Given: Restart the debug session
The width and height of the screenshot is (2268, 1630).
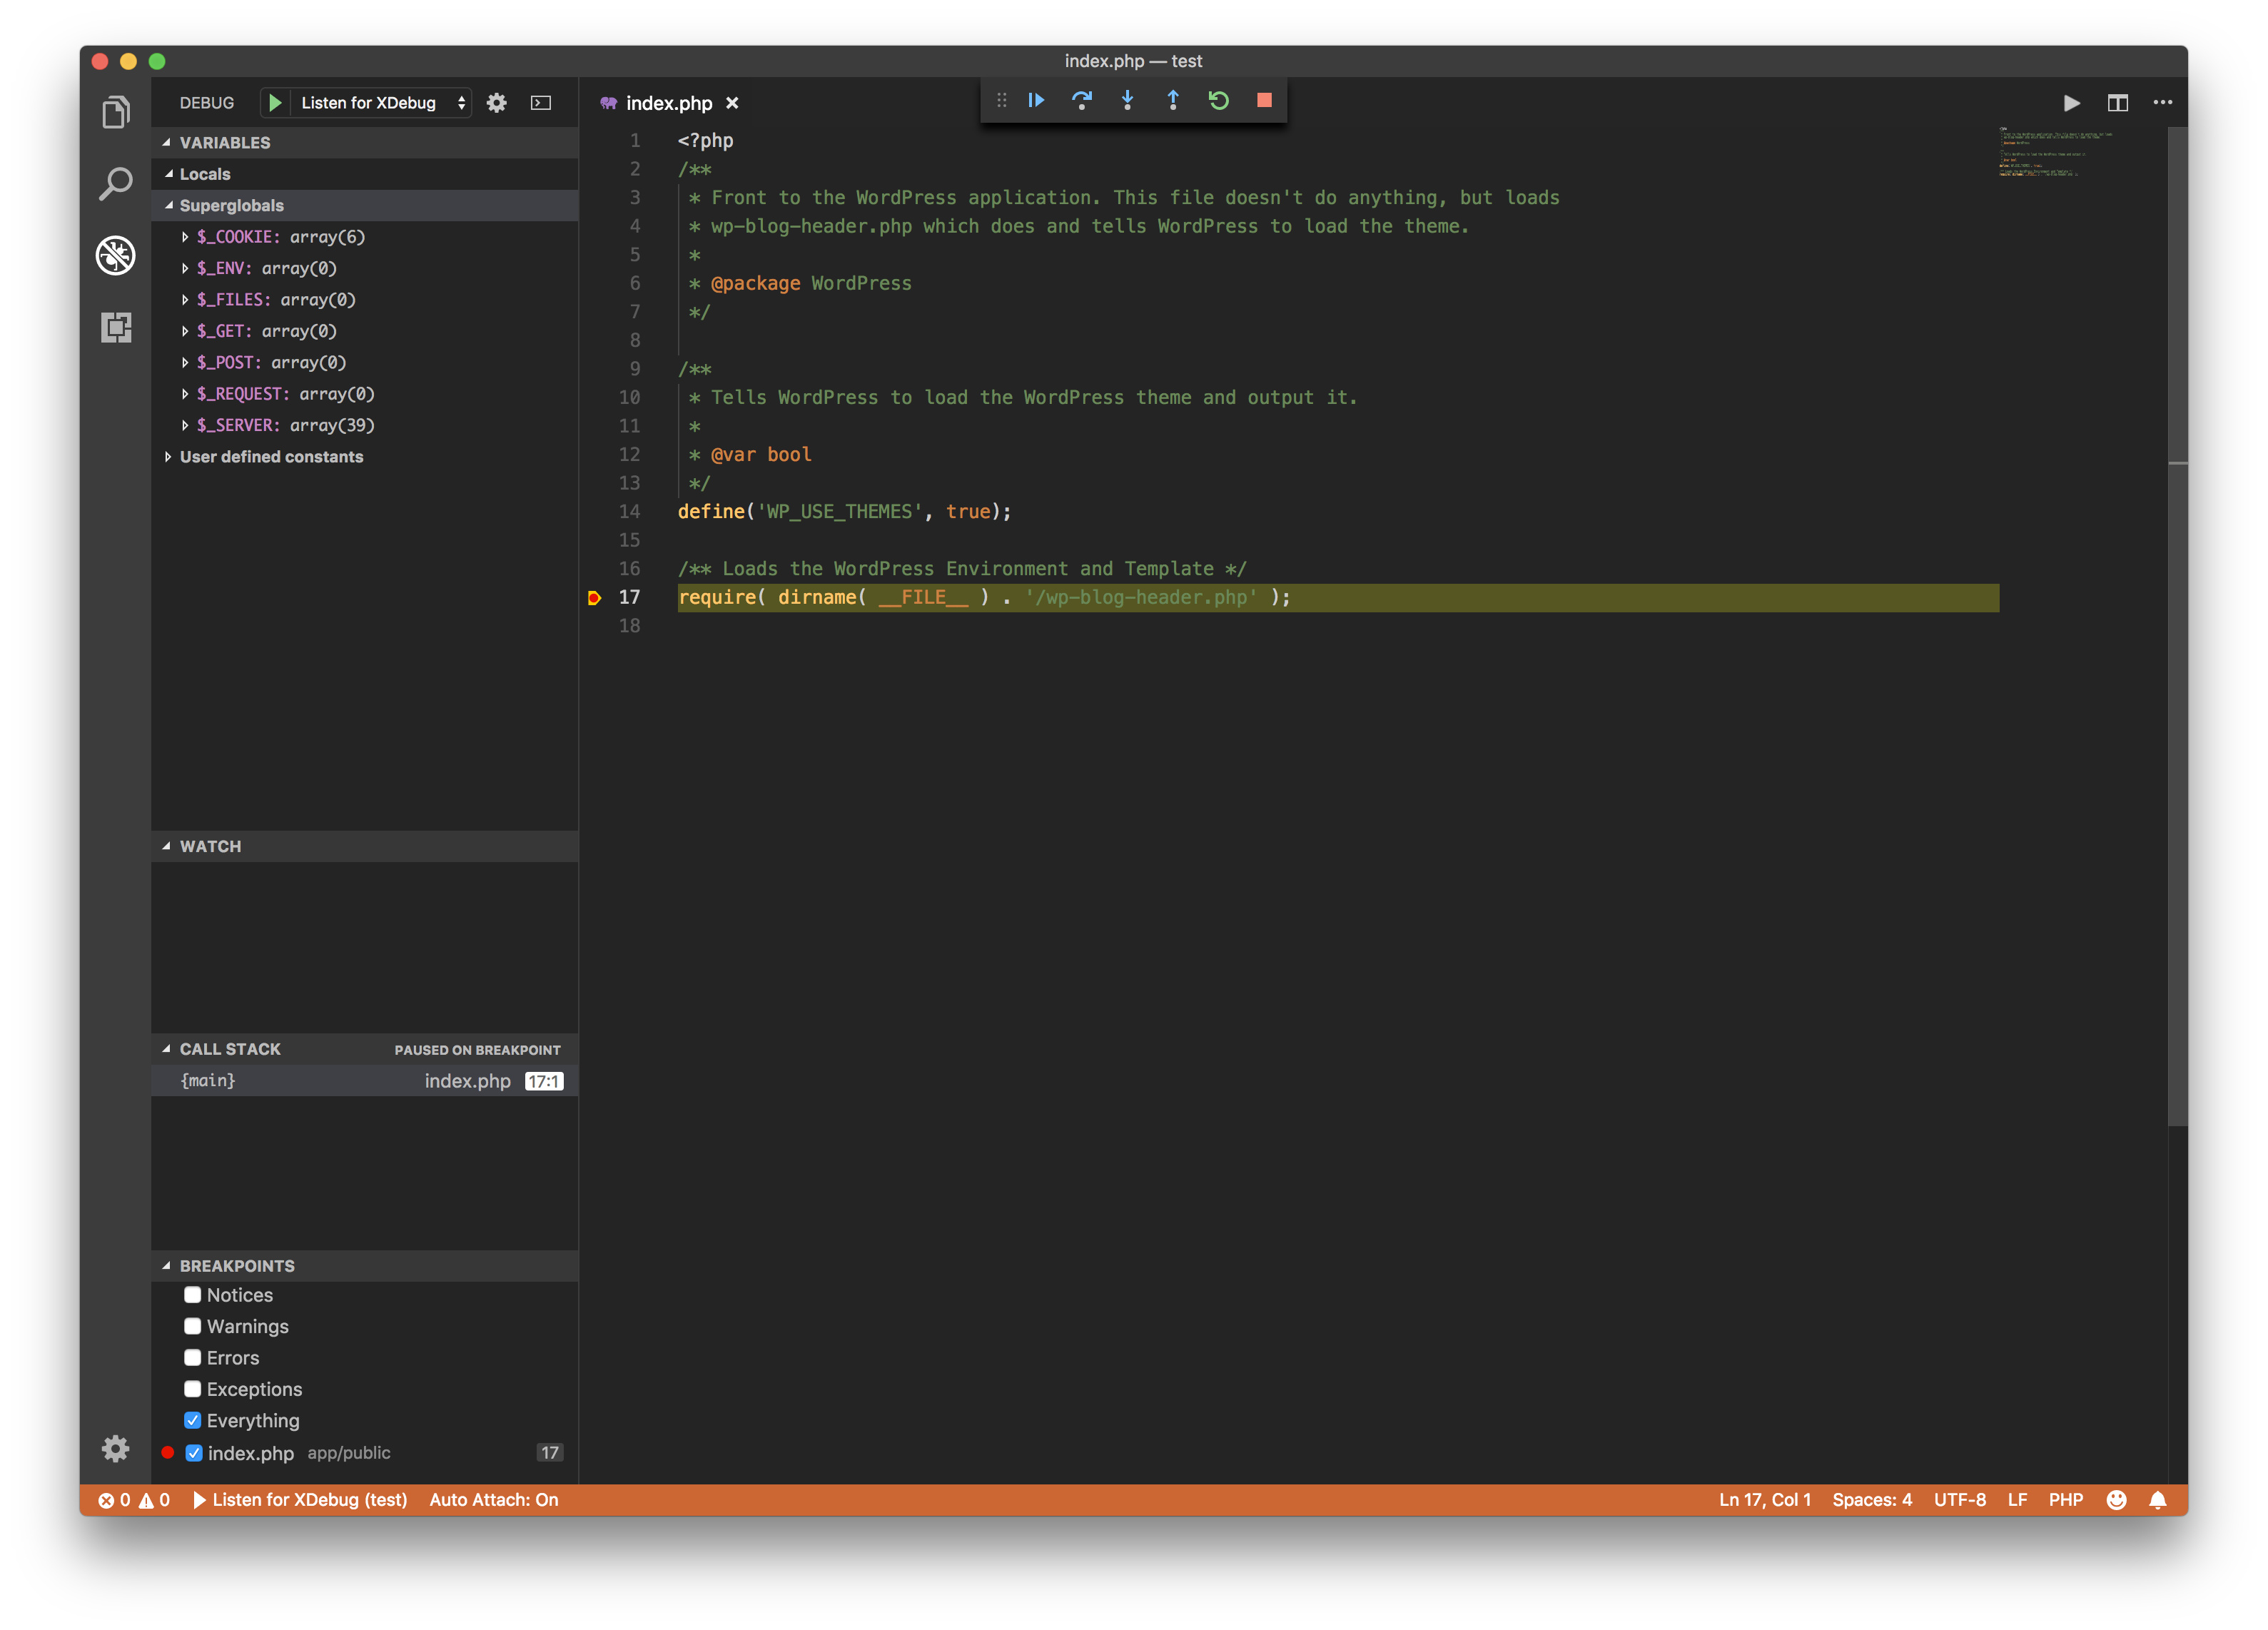Looking at the screenshot, I should [1218, 100].
